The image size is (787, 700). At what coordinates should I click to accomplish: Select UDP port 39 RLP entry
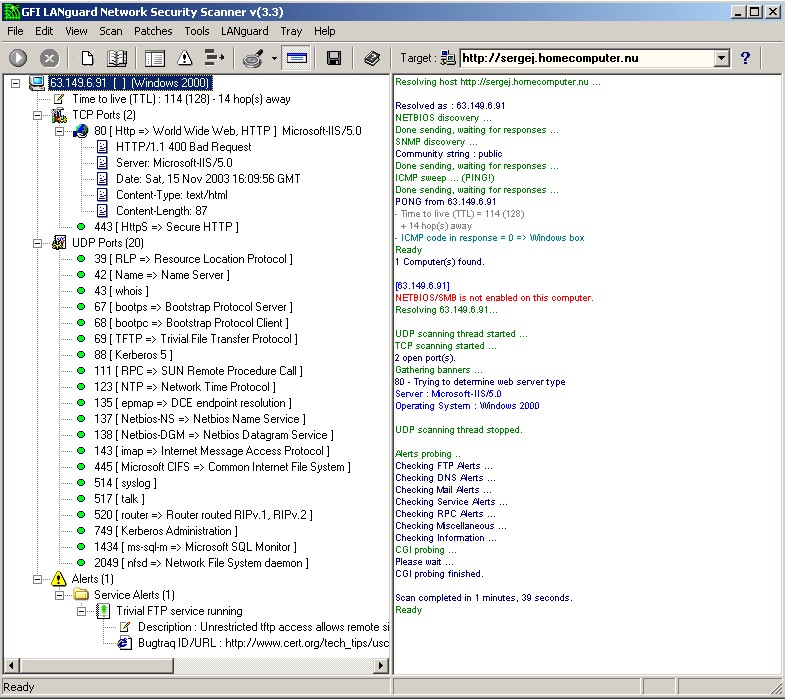(193, 259)
